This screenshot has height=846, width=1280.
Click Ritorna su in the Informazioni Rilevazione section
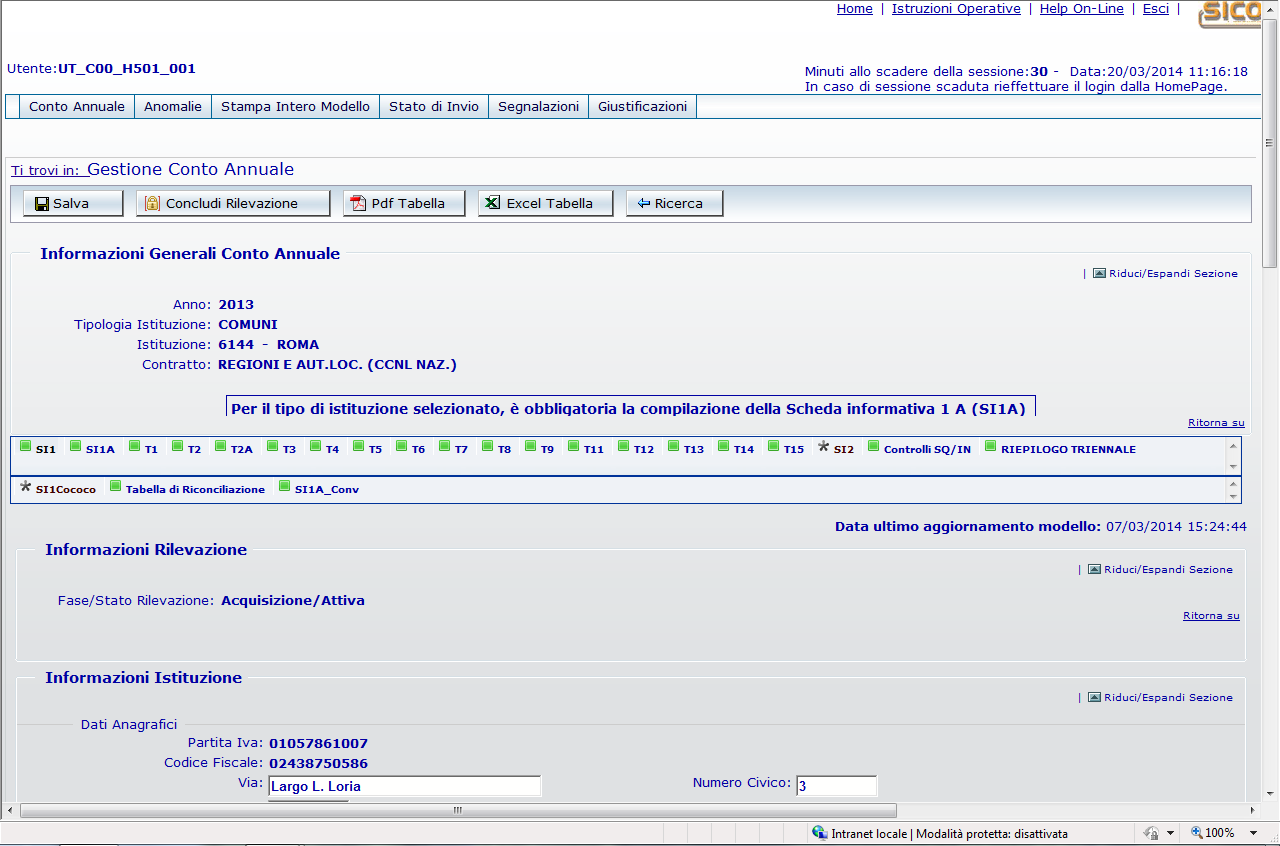[x=1211, y=616]
